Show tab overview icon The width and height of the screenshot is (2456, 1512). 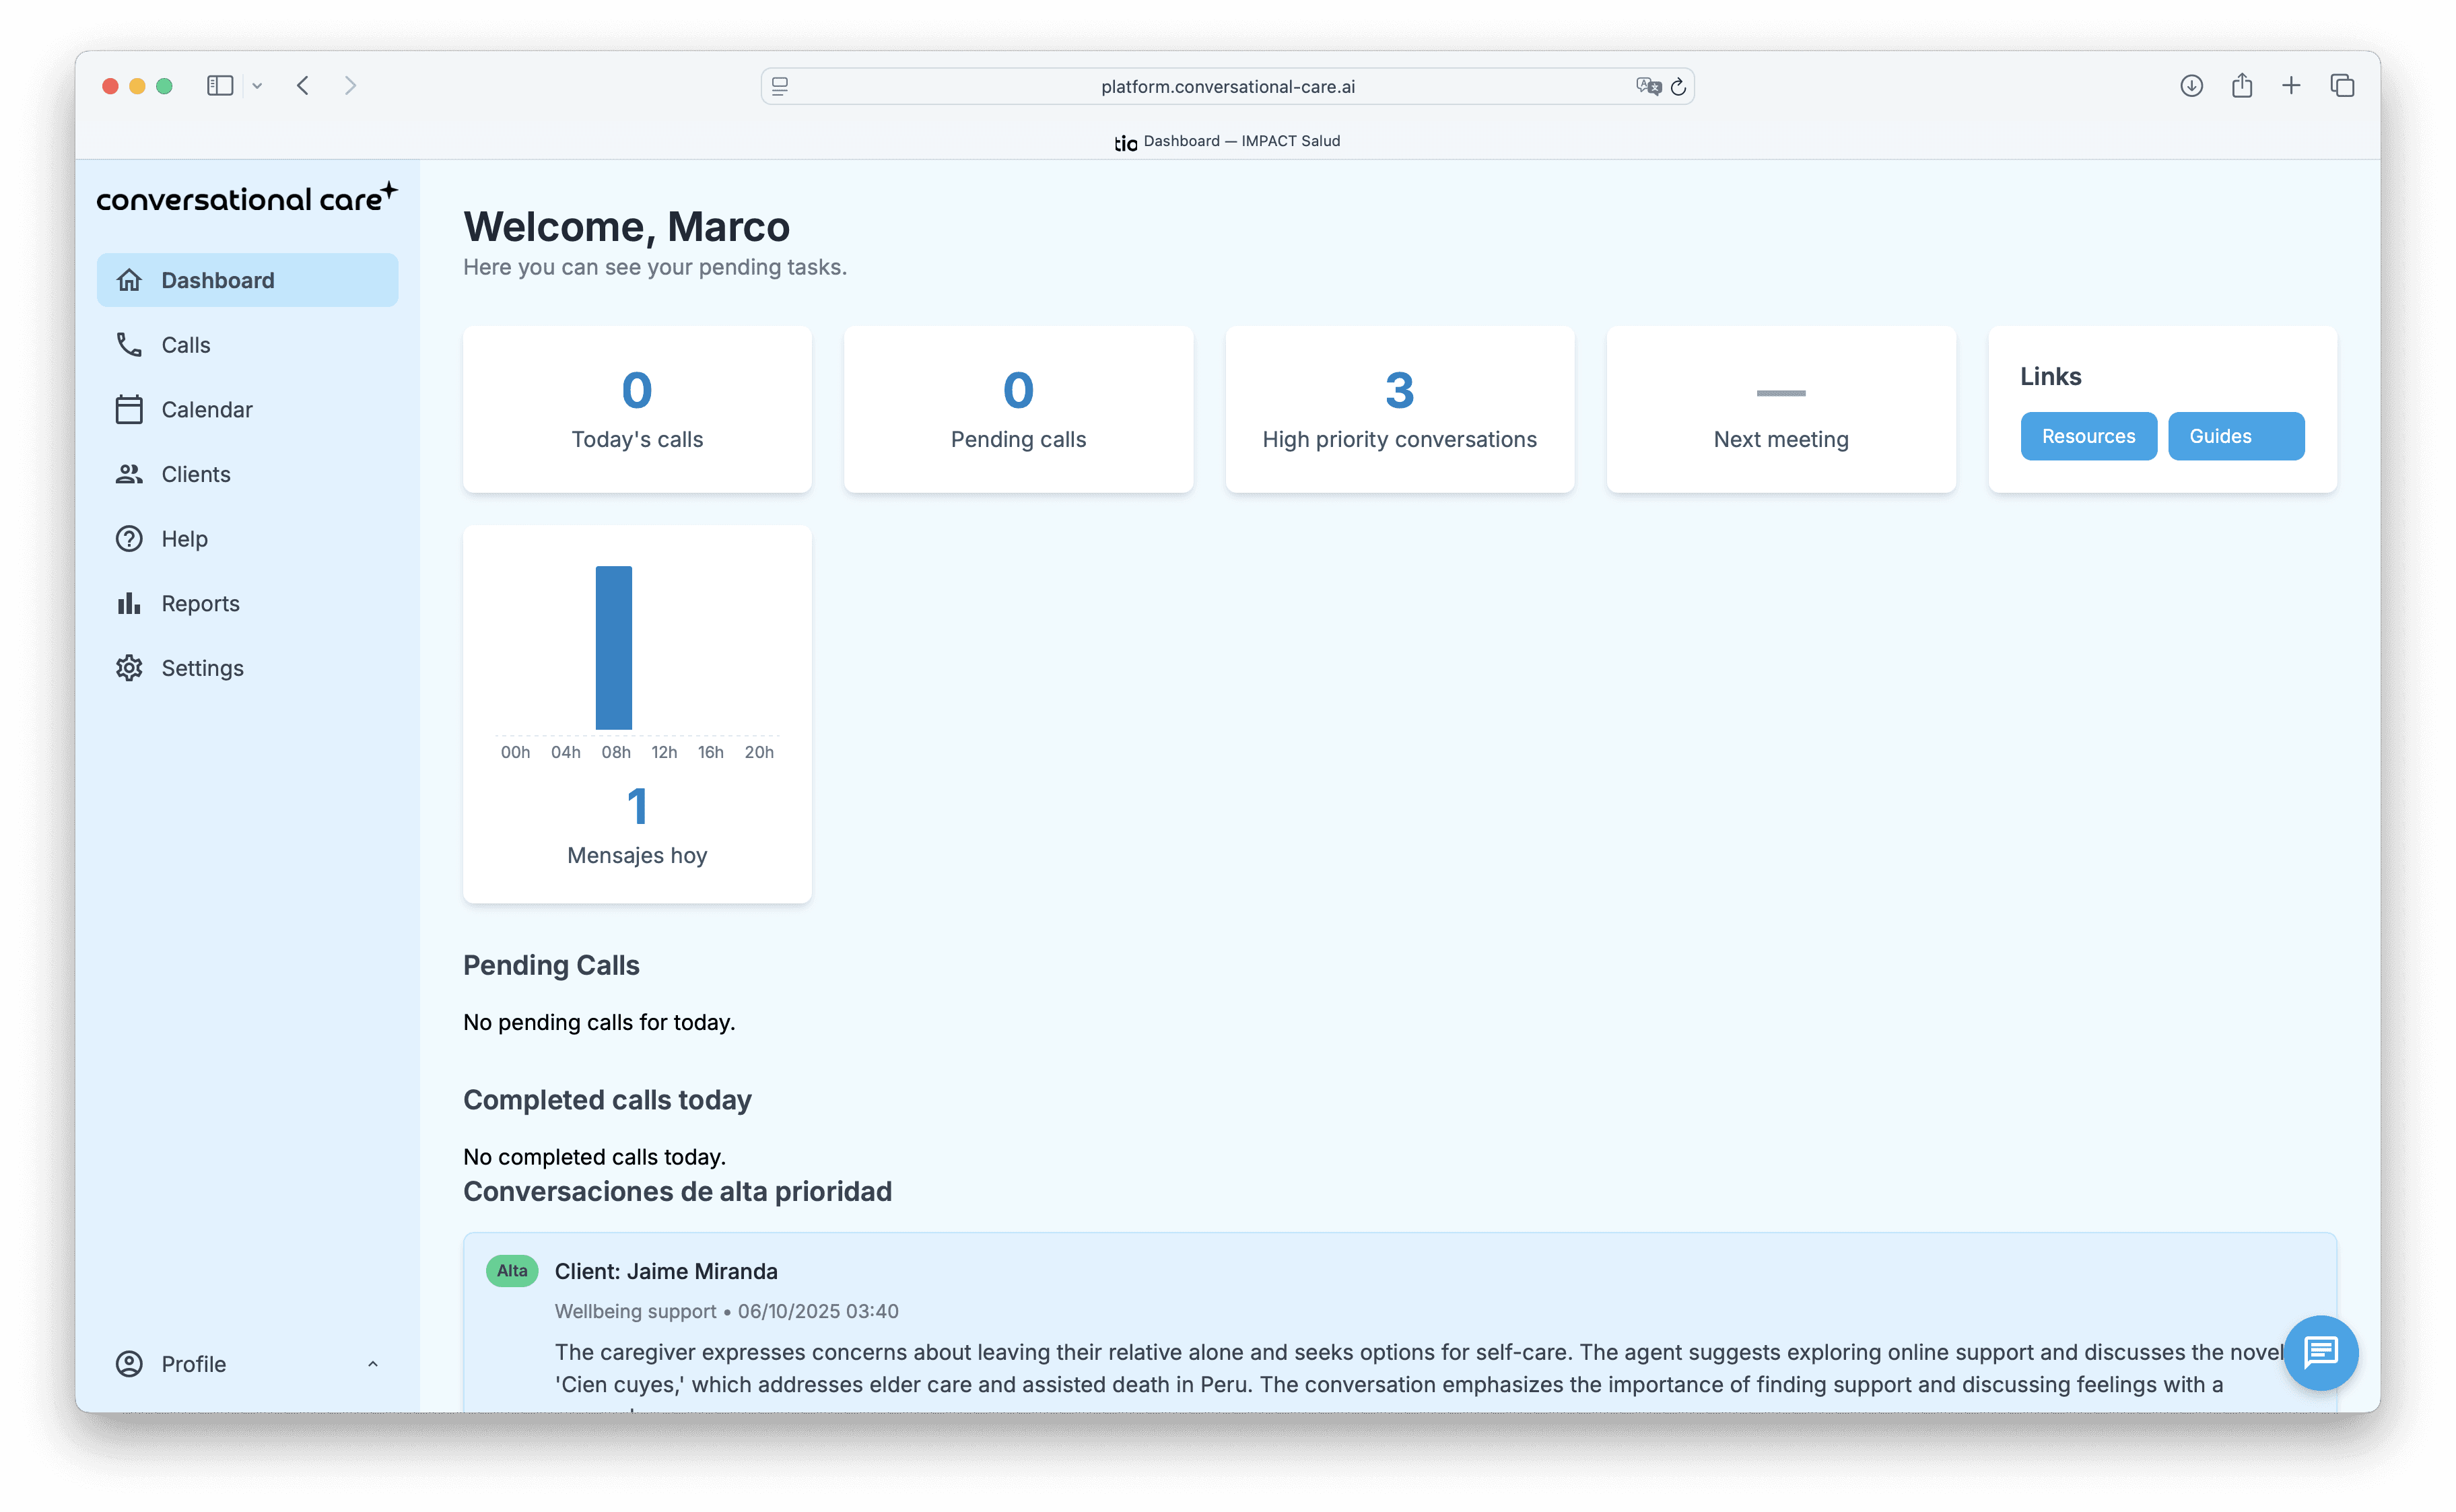(x=2342, y=86)
